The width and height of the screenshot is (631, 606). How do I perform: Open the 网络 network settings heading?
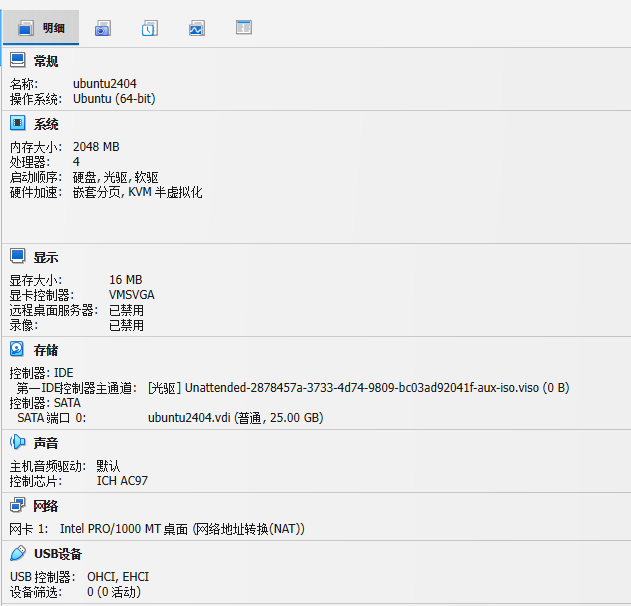(x=46, y=506)
